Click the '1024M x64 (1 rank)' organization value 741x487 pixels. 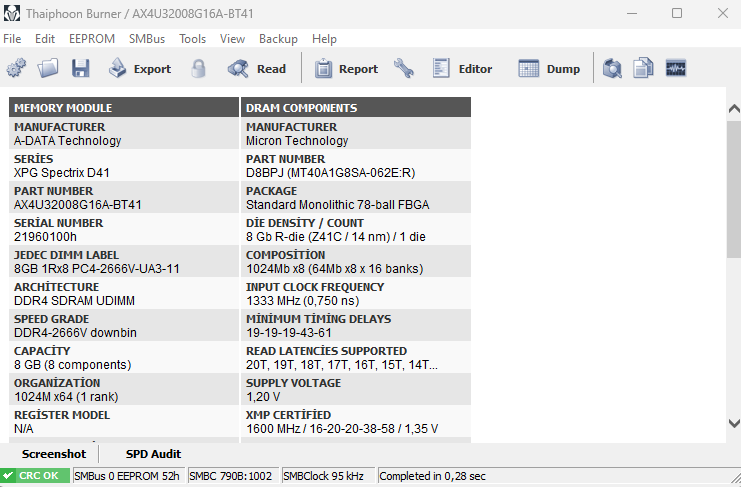66,397
